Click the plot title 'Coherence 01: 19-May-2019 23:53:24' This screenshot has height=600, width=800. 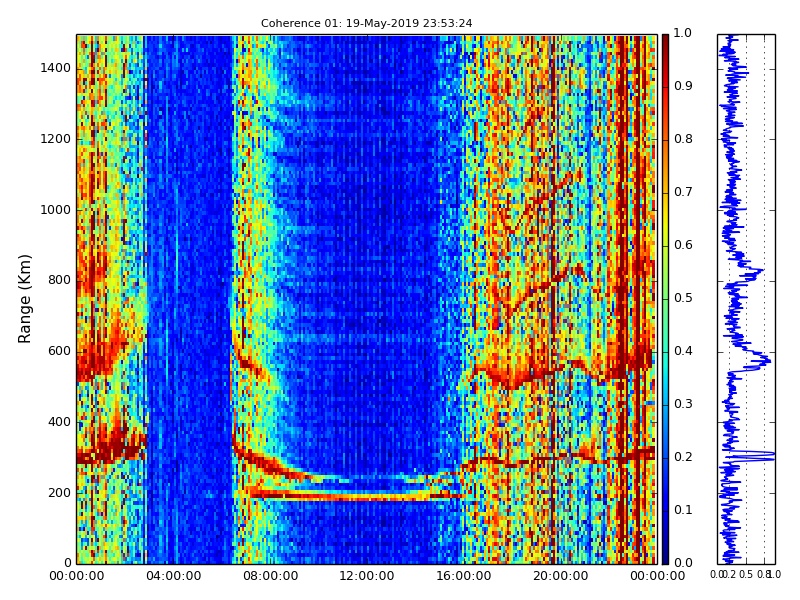pos(366,23)
